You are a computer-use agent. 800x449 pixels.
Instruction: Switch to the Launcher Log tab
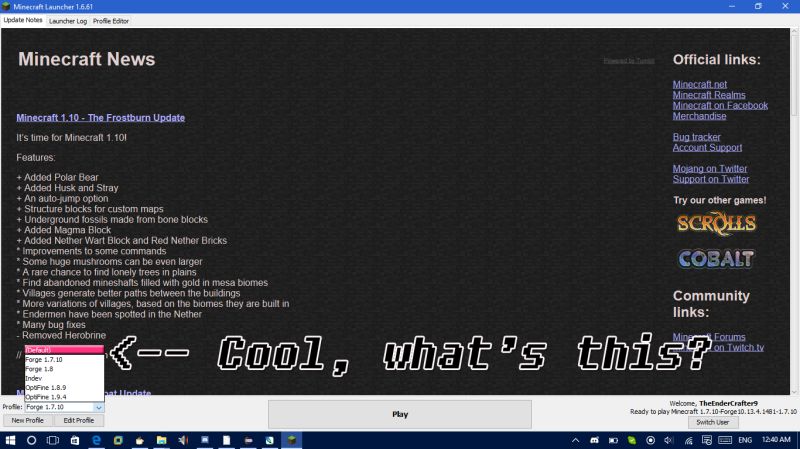click(68, 21)
